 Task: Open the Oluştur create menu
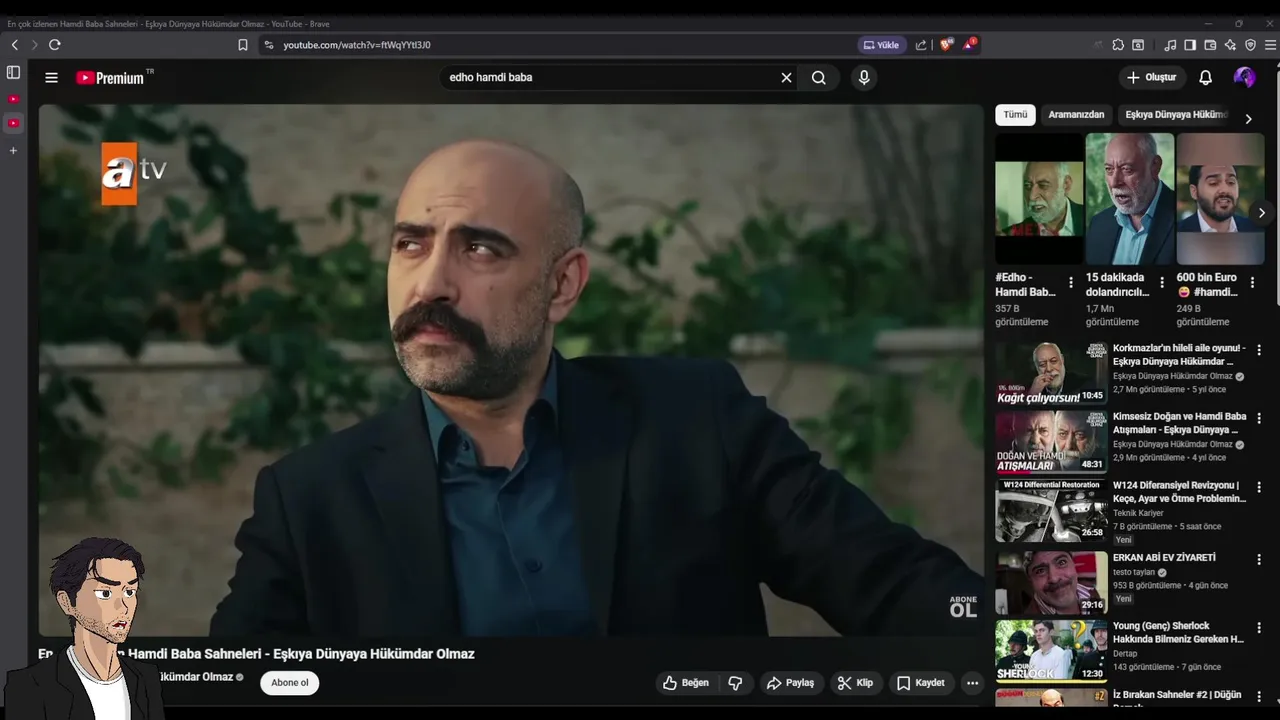pos(1151,77)
